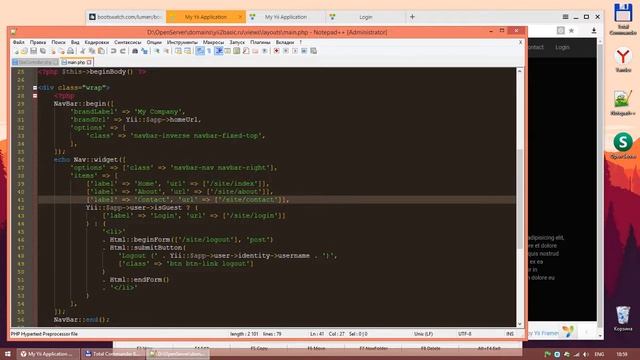This screenshot has width=640, height=360.
Task: Open the Правка menu
Action: point(38,42)
